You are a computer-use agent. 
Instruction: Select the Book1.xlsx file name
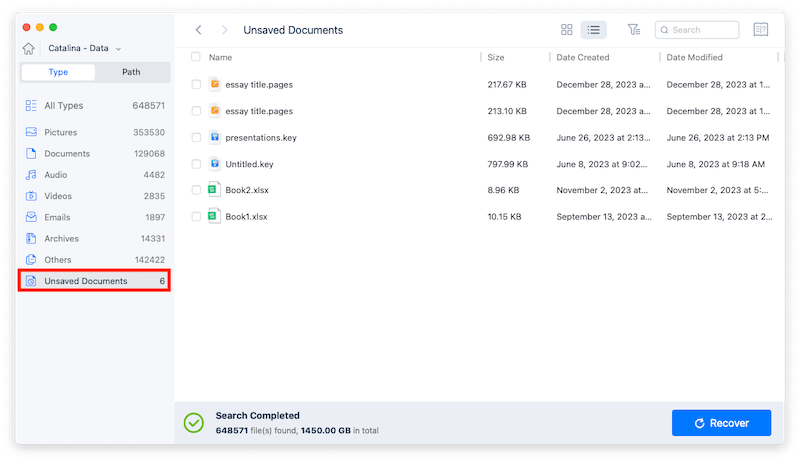pyautogui.click(x=246, y=217)
